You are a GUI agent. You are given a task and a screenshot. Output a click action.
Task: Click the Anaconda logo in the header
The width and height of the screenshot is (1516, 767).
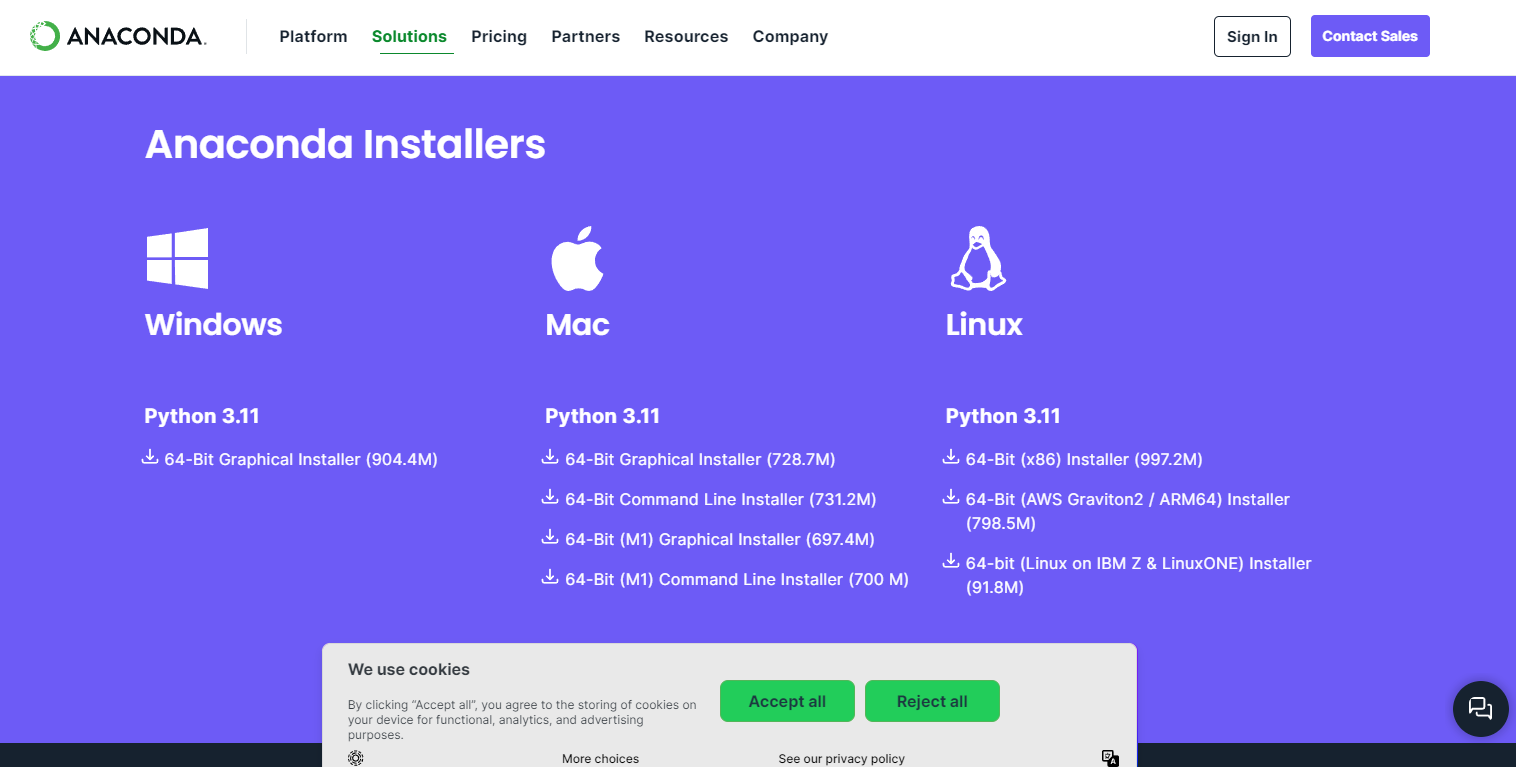118,37
